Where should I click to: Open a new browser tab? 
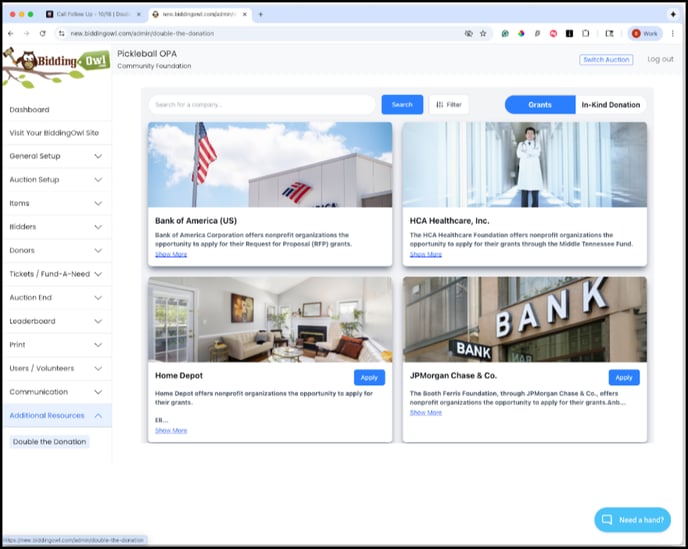pos(261,15)
